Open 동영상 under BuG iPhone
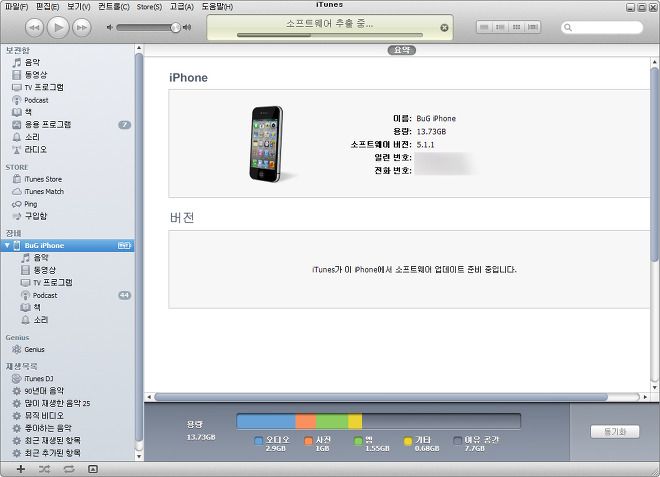Image resolution: width=660 pixels, height=477 pixels. [67, 270]
